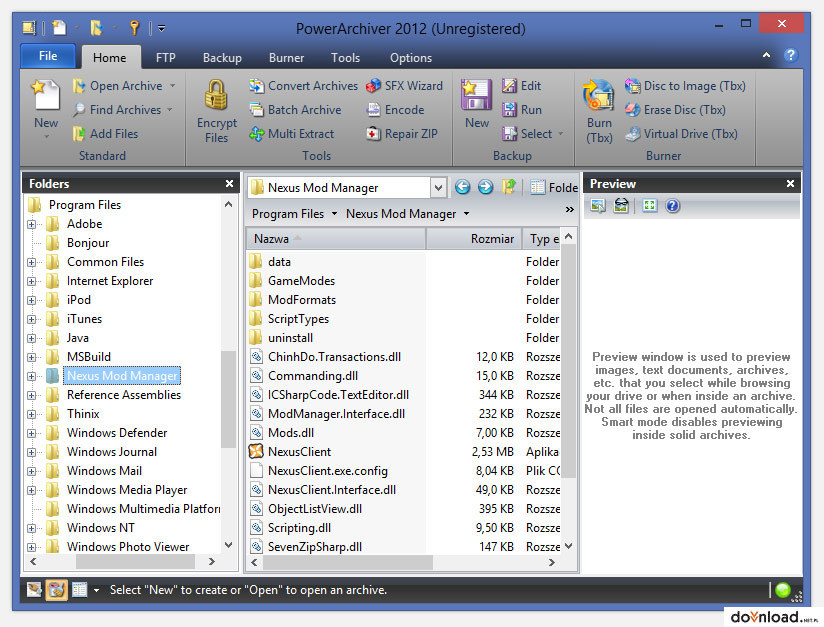824x627 pixels.
Task: Click the first icon in Preview toolbar
Action: point(598,205)
